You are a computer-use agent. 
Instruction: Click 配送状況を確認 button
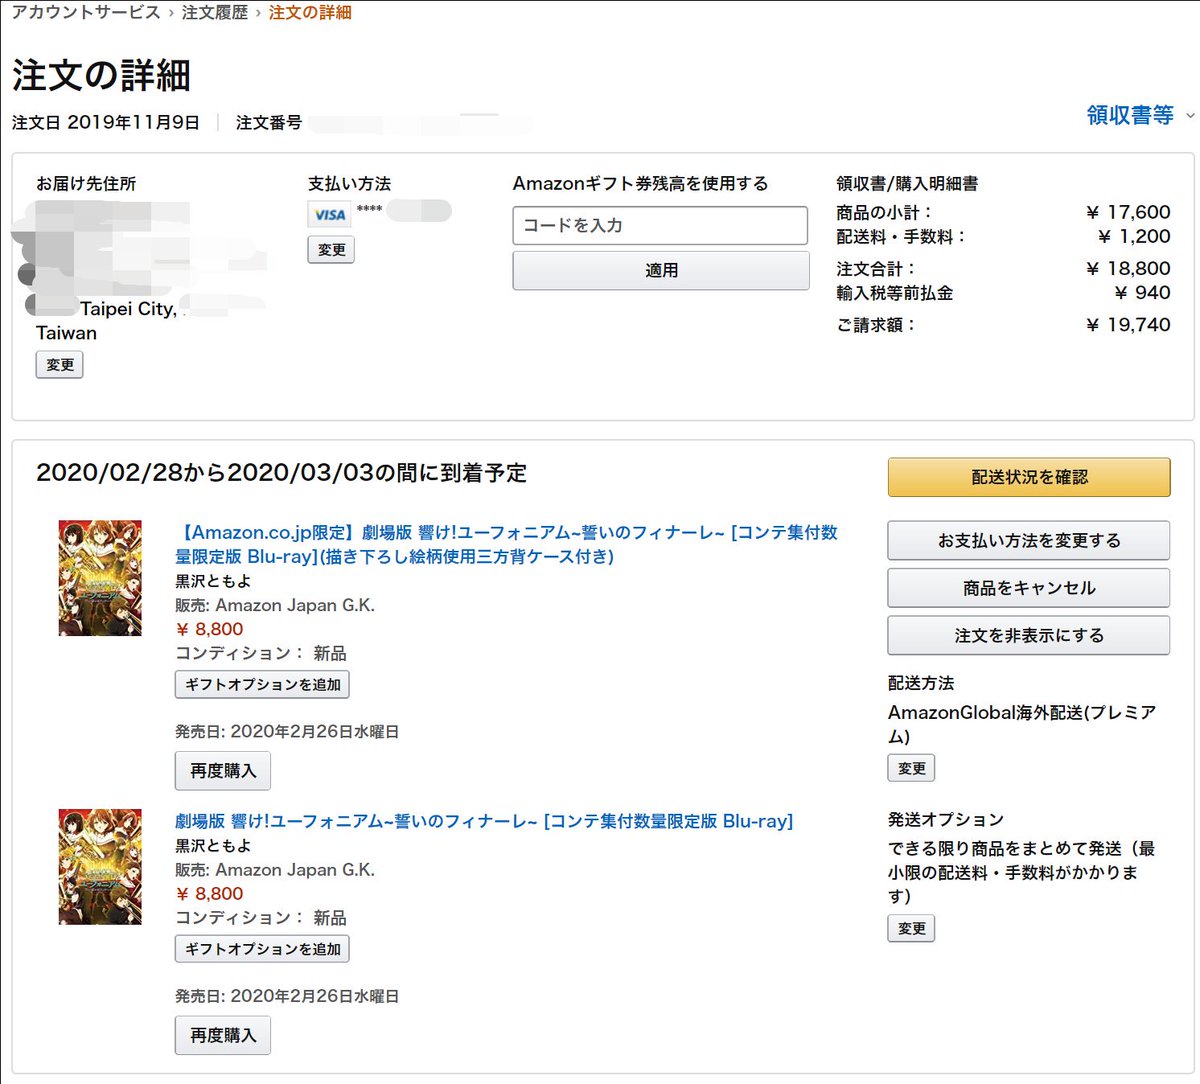click(x=1029, y=477)
